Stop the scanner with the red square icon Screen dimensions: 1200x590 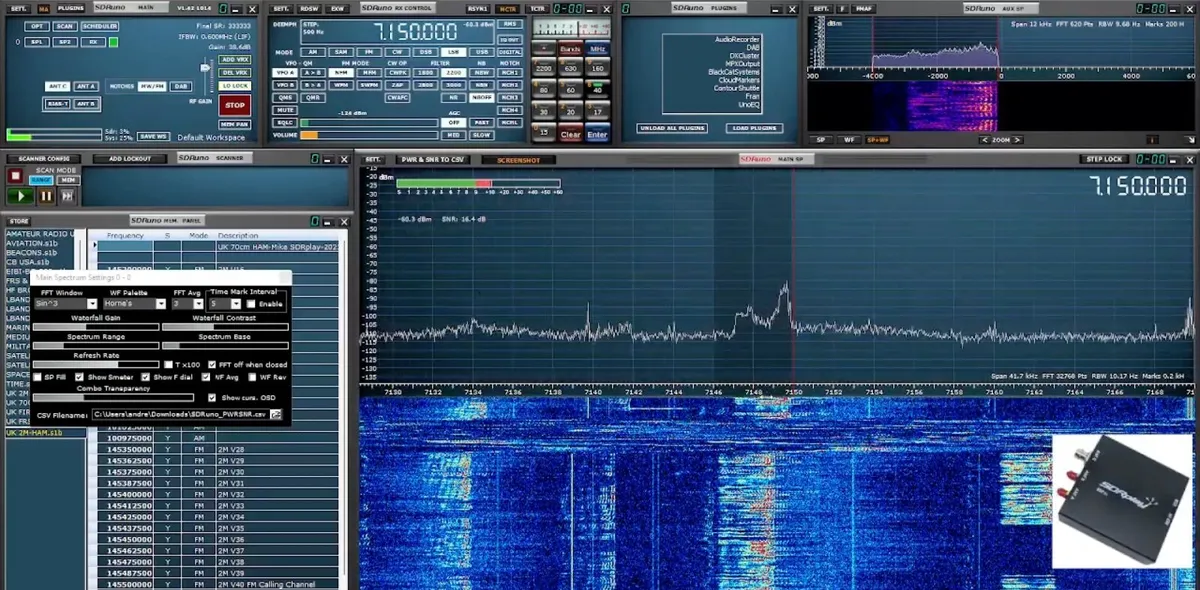click(16, 175)
